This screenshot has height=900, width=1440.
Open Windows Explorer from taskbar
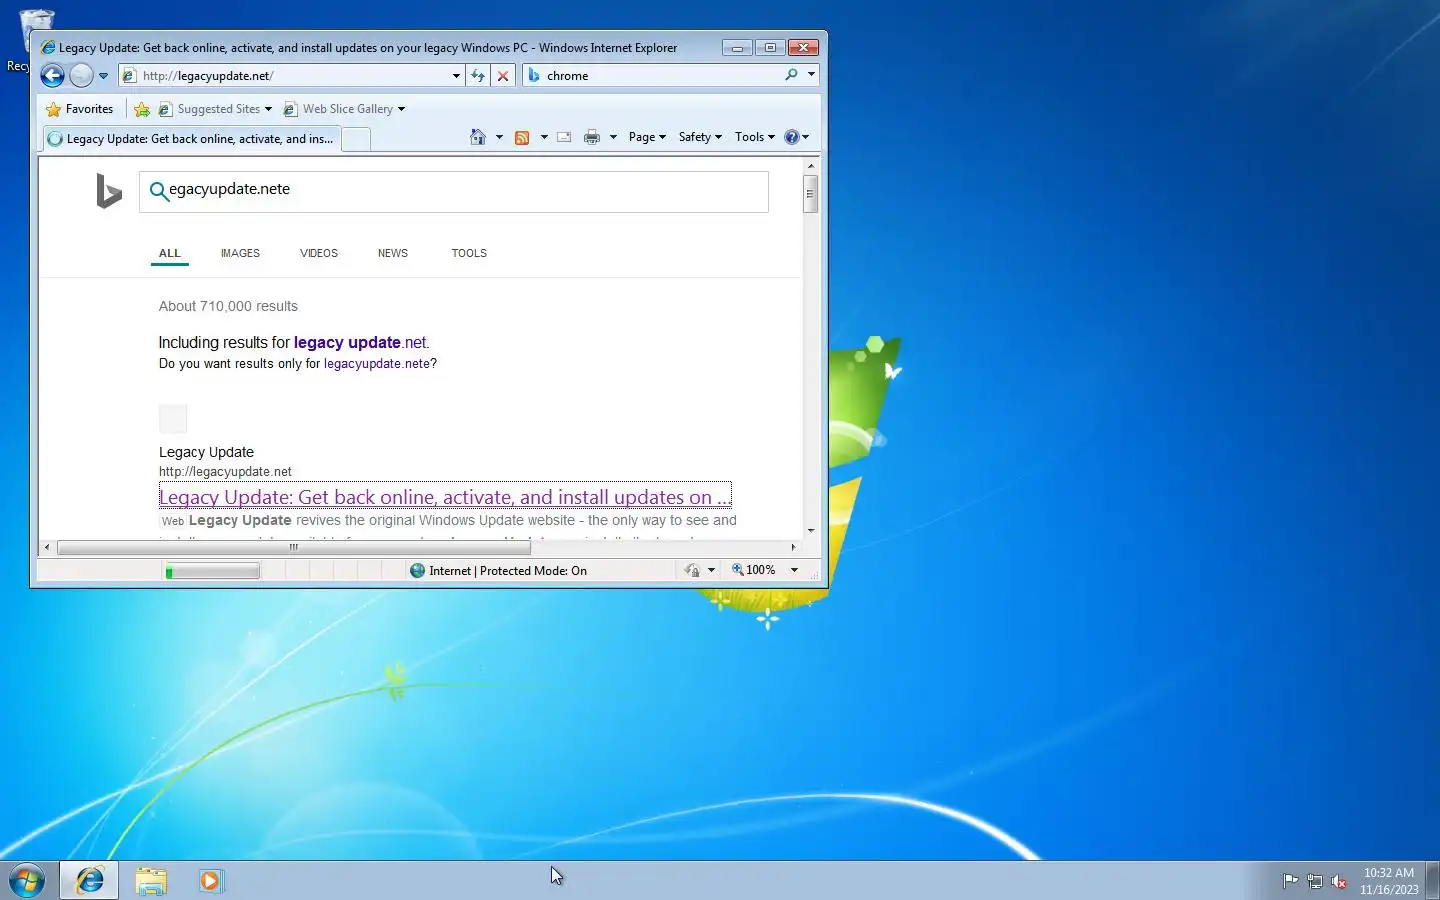tap(151, 881)
